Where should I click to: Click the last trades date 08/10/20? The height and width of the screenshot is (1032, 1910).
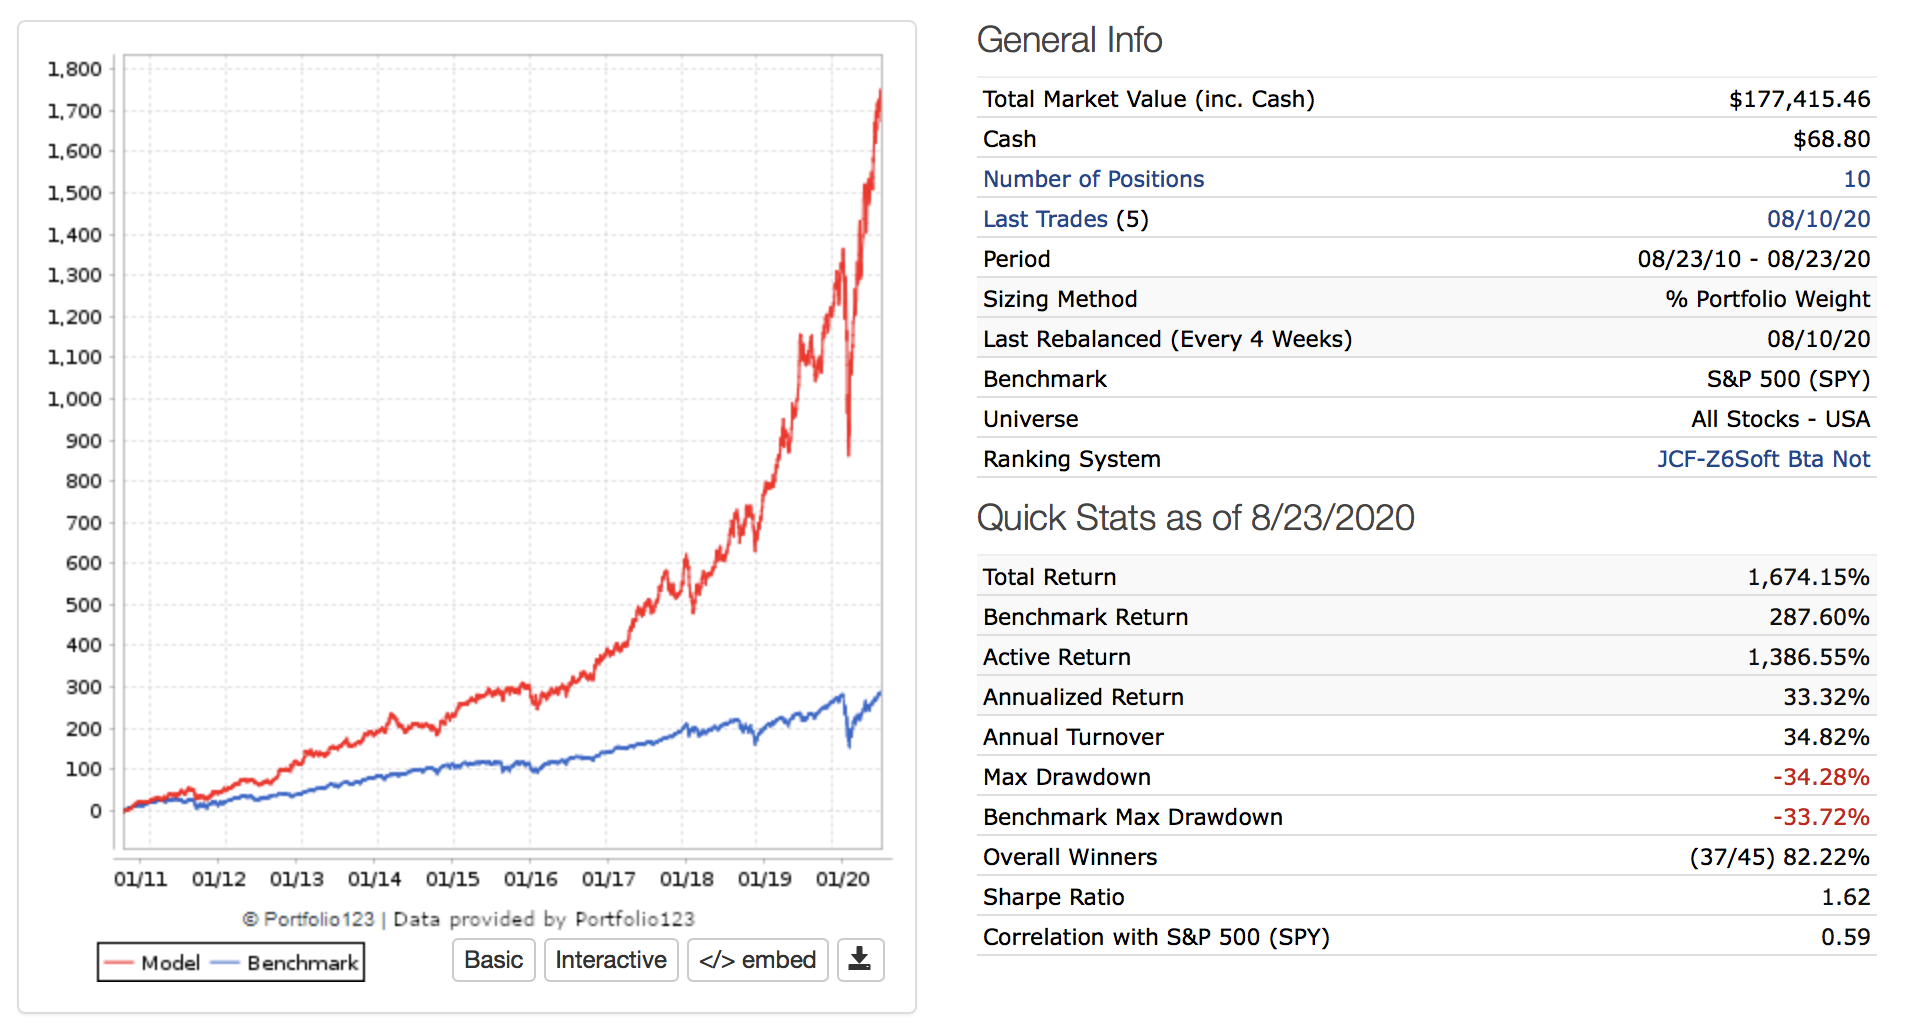[x=1818, y=219]
